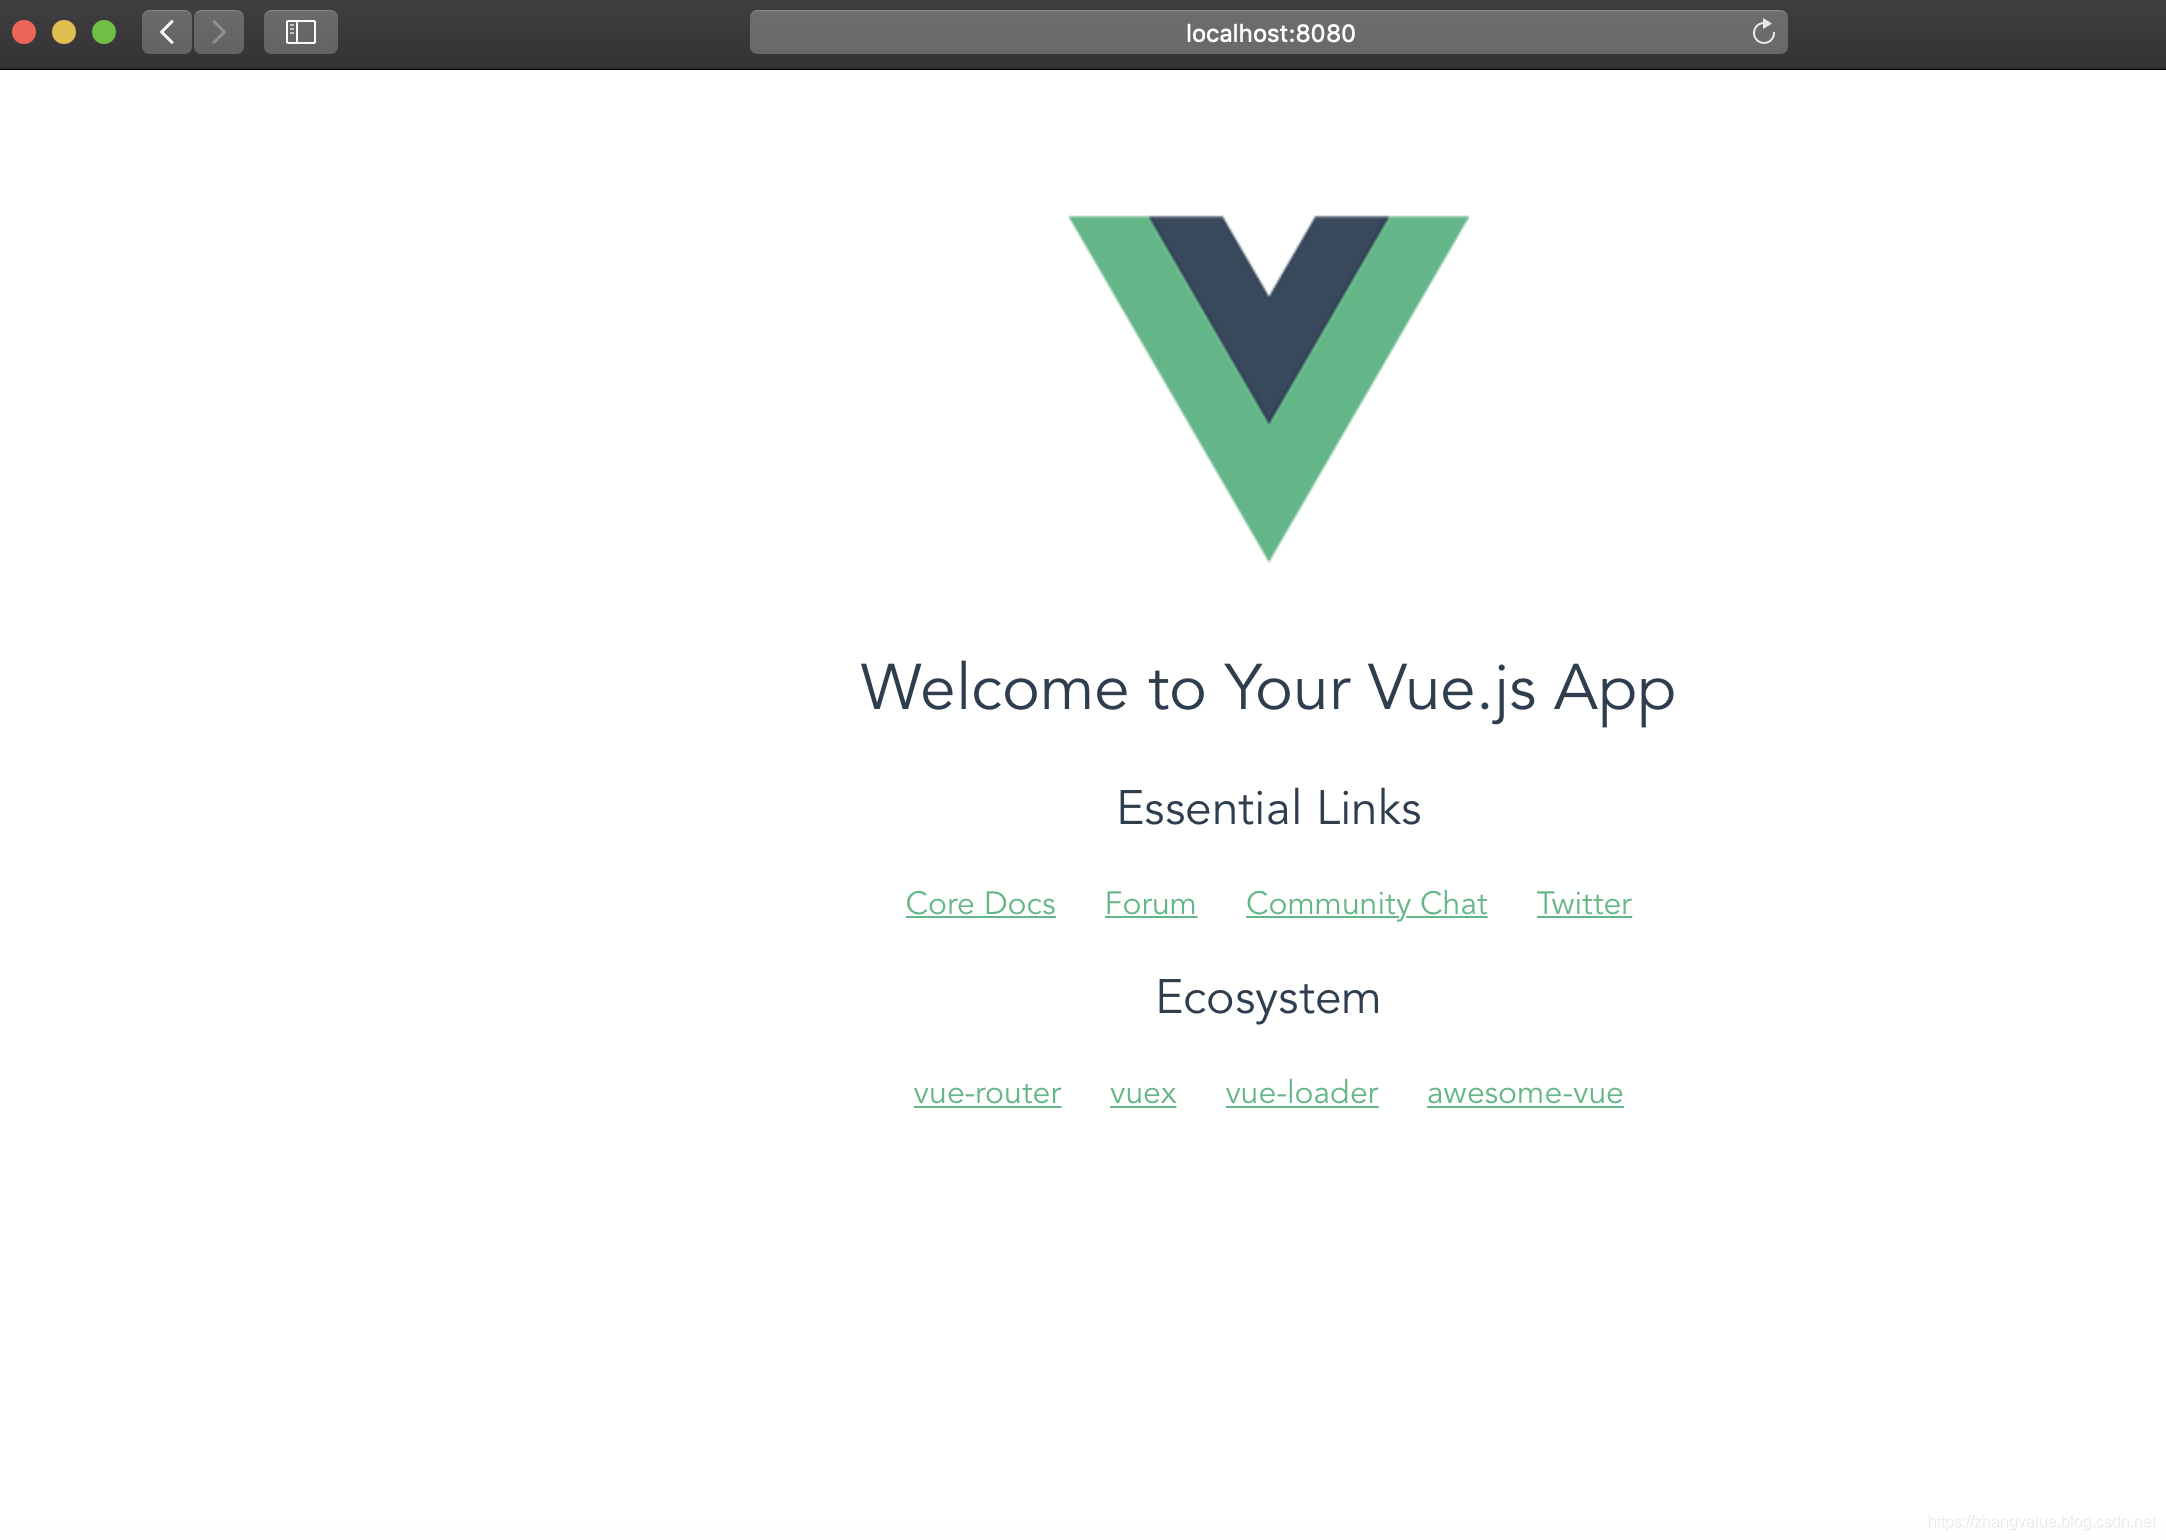Open the Twitter link
Viewport: 2166px width, 1540px height.
click(1584, 904)
